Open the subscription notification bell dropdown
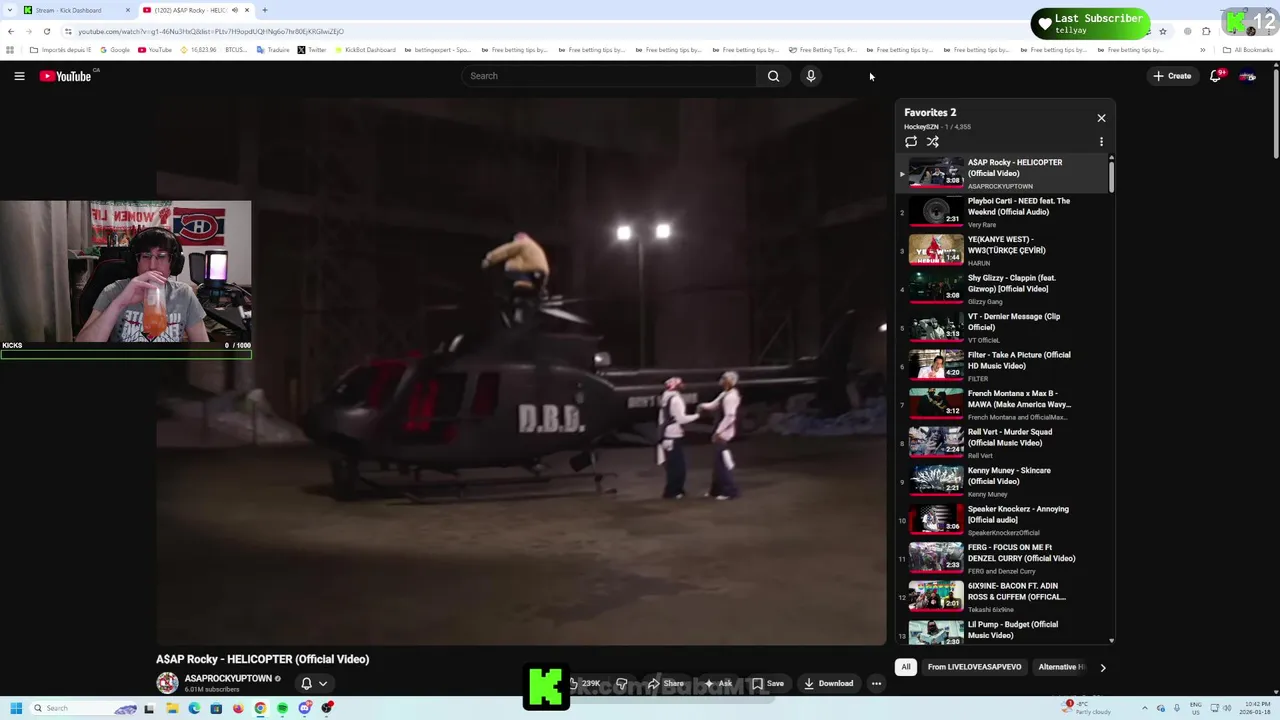1280x720 pixels. point(313,683)
